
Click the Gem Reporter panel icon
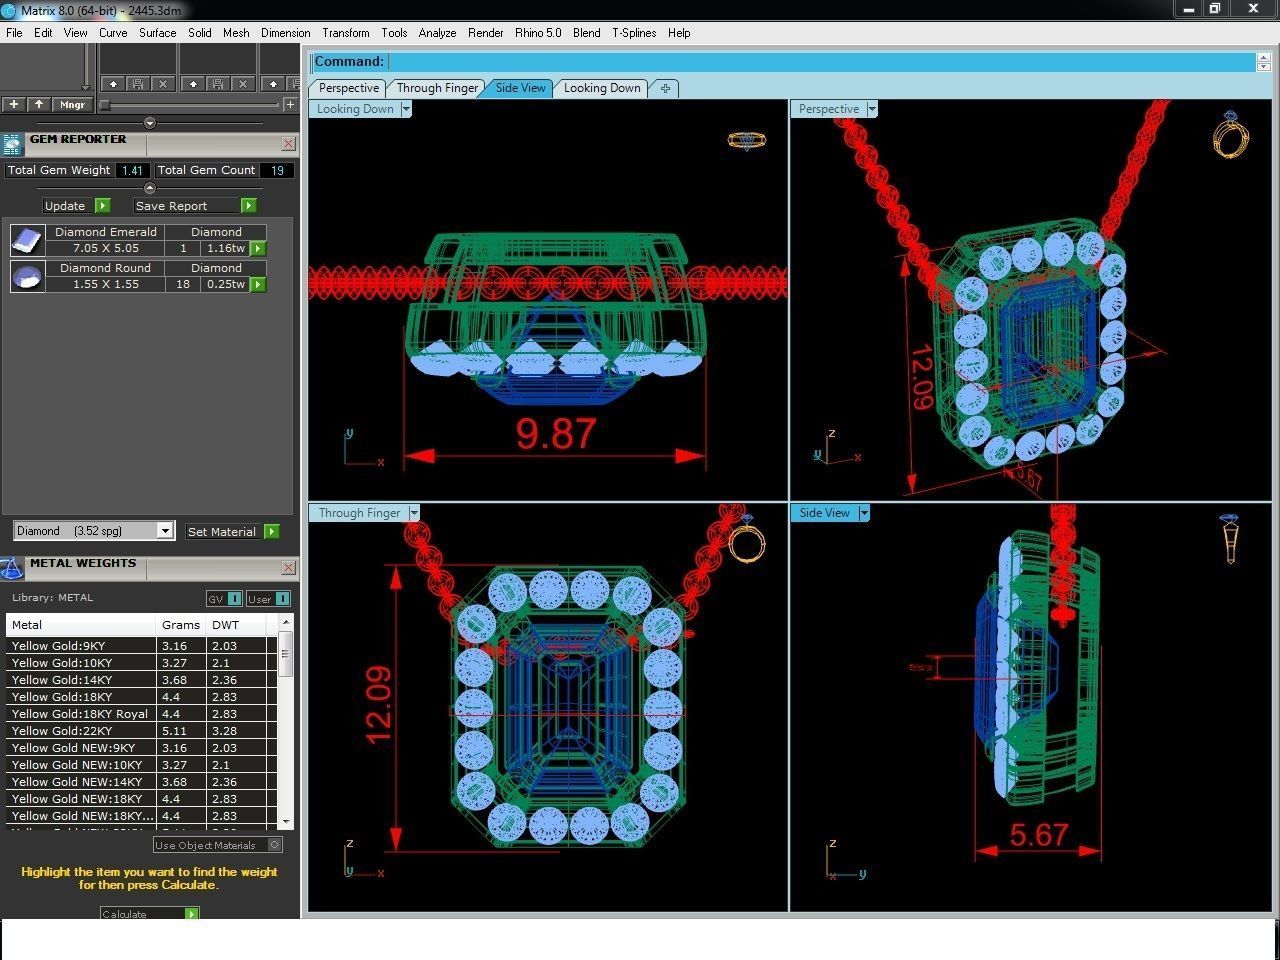[12, 143]
